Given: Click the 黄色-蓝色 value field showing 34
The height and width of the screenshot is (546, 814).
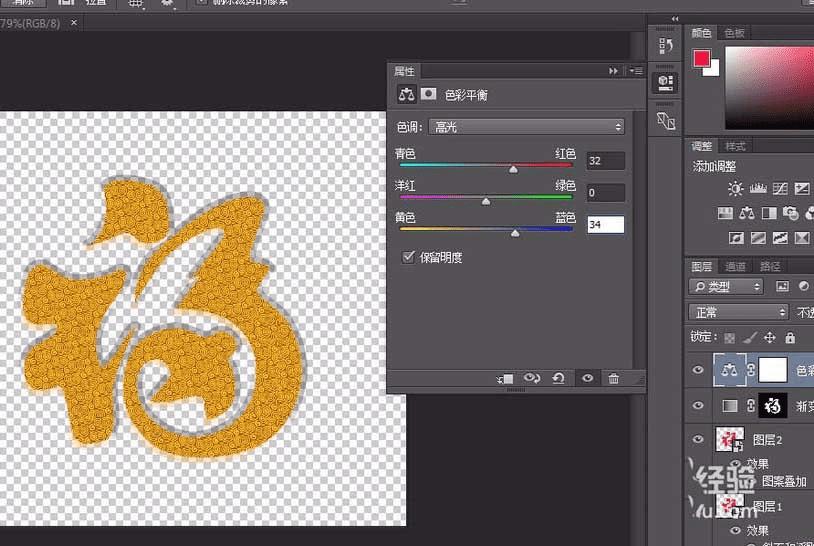Looking at the screenshot, I should tap(605, 225).
